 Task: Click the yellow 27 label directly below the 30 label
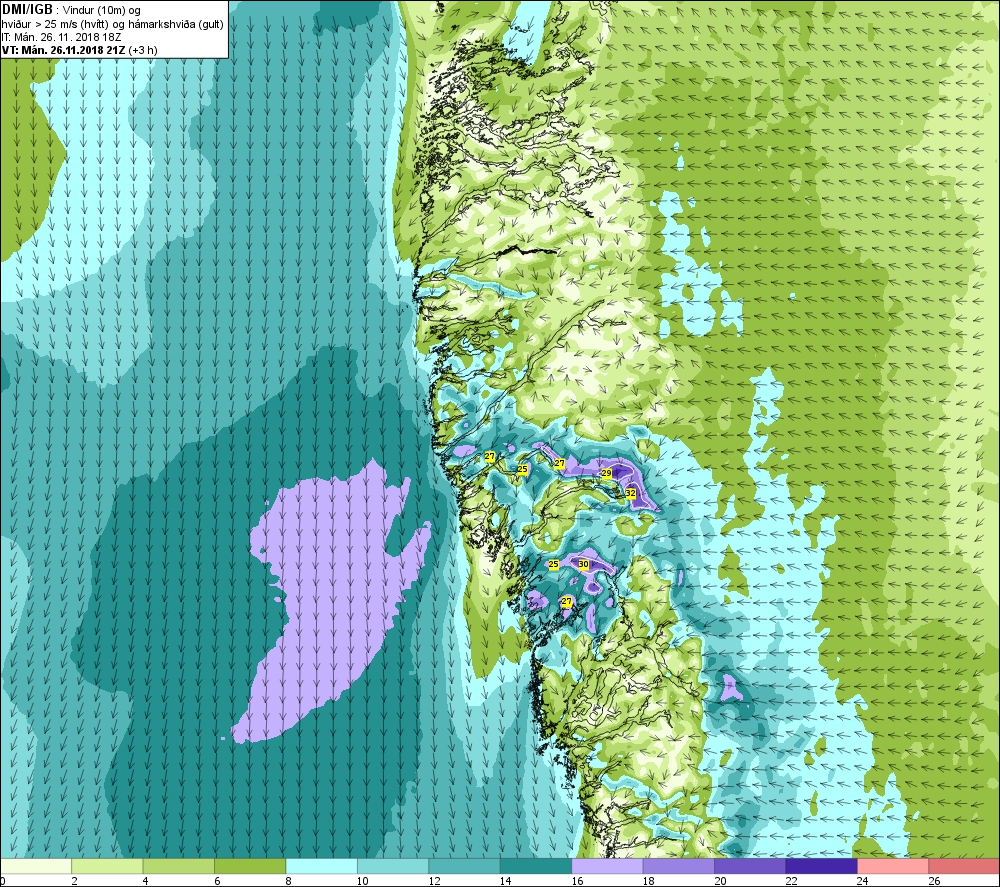[x=566, y=601]
